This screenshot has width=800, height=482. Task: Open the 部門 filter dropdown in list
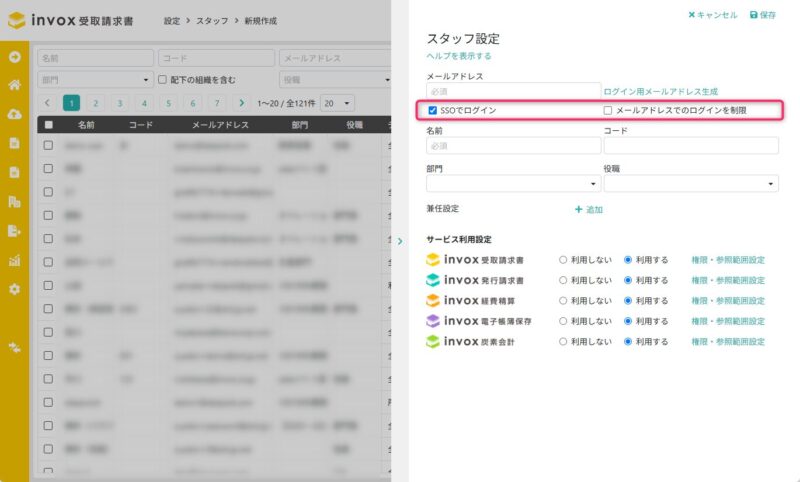pos(95,80)
